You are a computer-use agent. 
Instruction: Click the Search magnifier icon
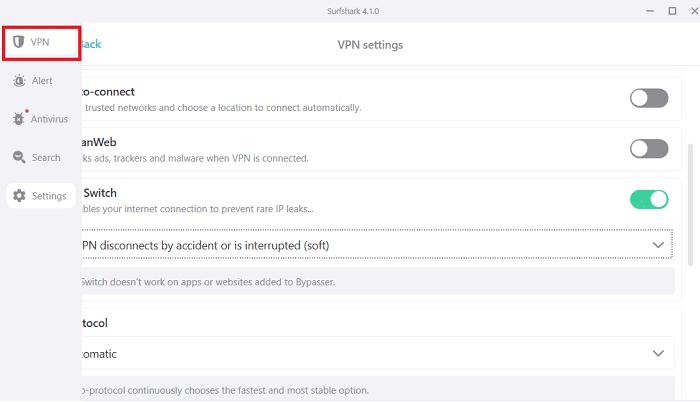click(x=19, y=158)
